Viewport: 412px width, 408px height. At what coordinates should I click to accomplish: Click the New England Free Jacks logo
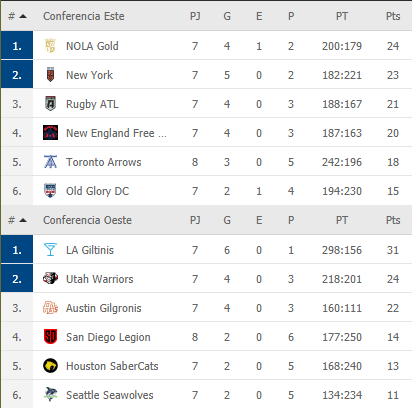[50, 133]
